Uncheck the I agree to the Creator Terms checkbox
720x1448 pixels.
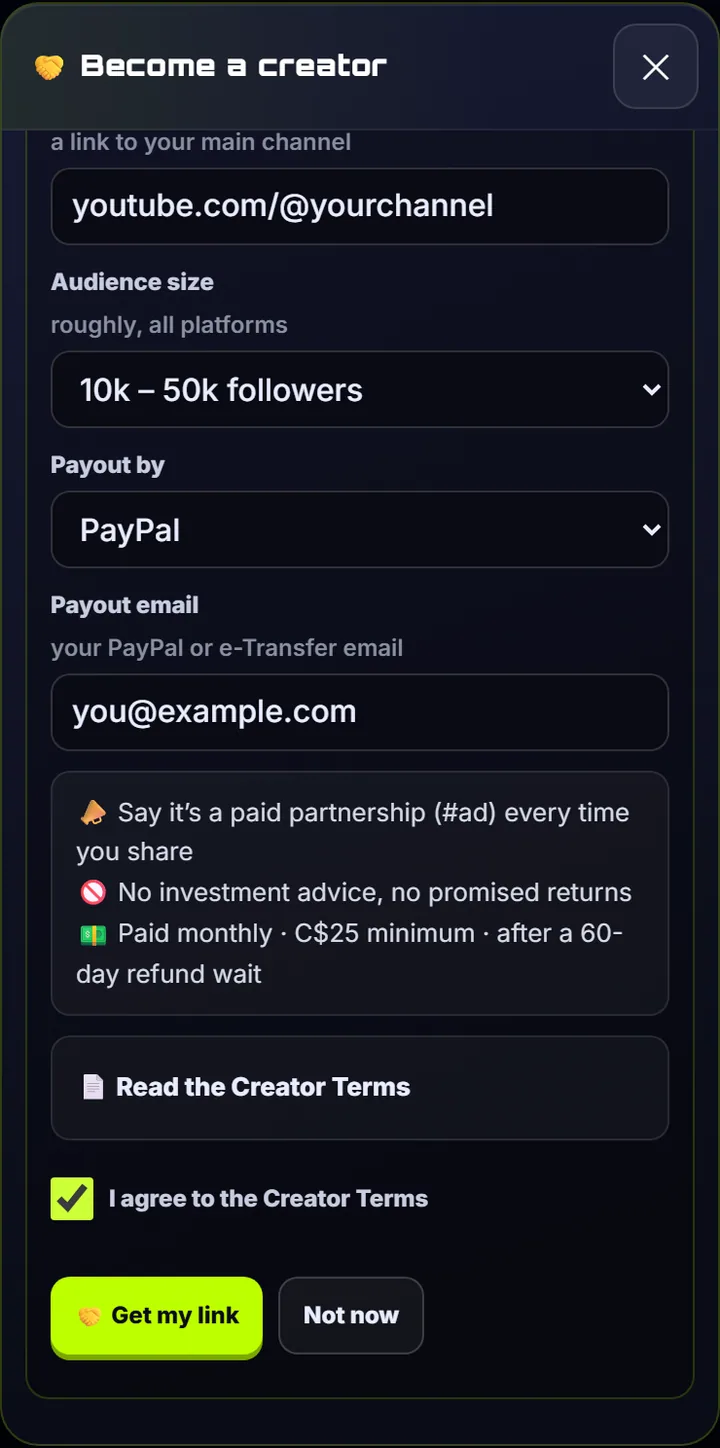[72, 1199]
